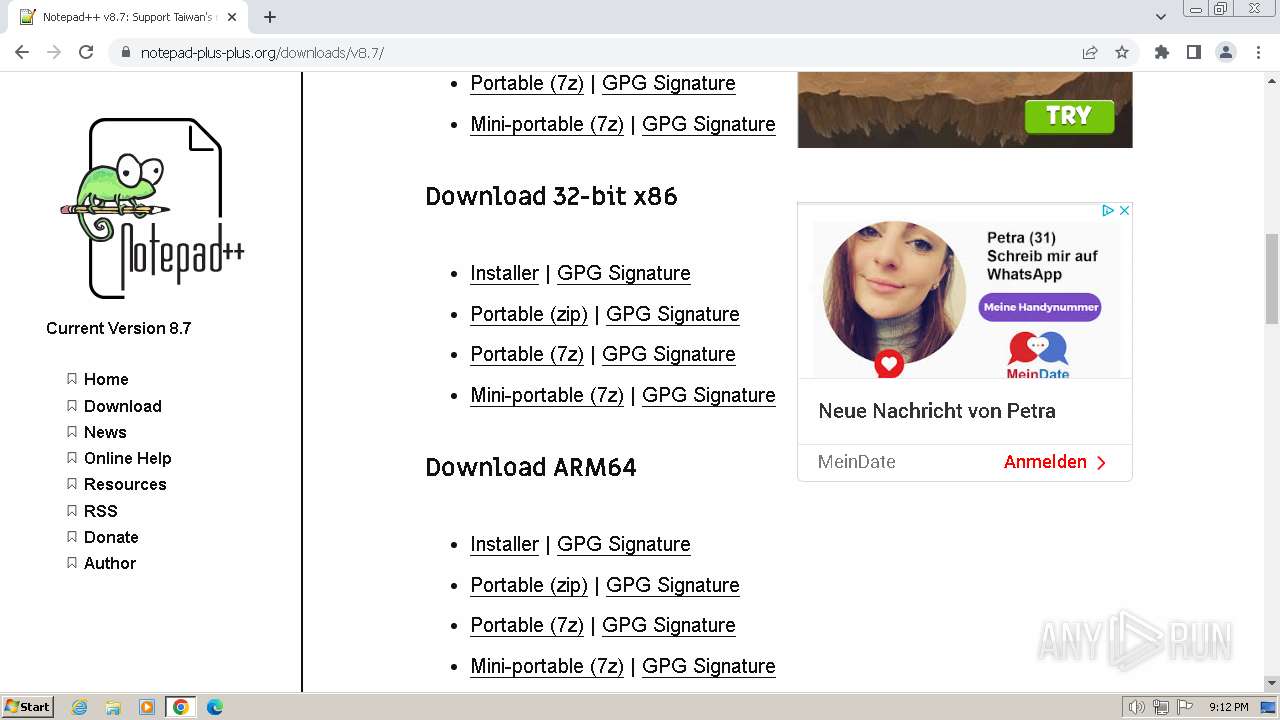Open the Action Center flag icon

pos(1184,707)
